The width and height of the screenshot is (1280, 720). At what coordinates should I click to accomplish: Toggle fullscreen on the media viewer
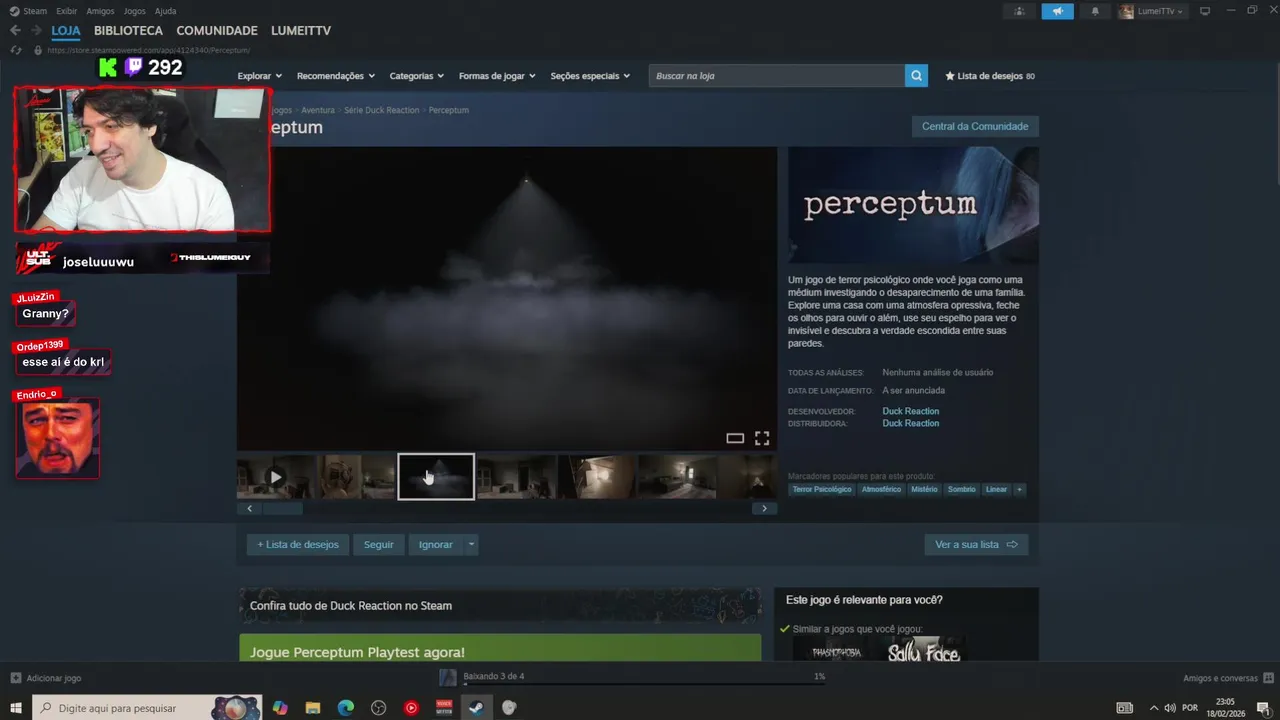click(762, 438)
